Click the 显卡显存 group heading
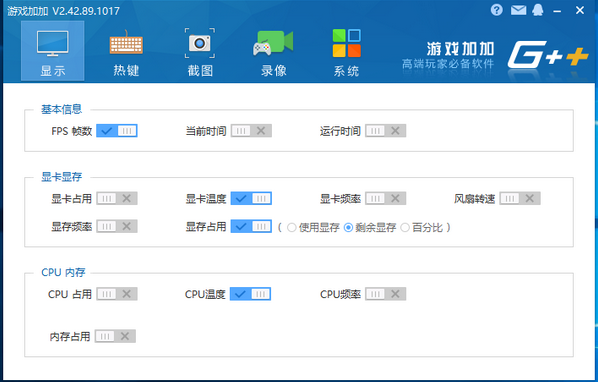Viewport: 598px width, 382px height. (61, 177)
